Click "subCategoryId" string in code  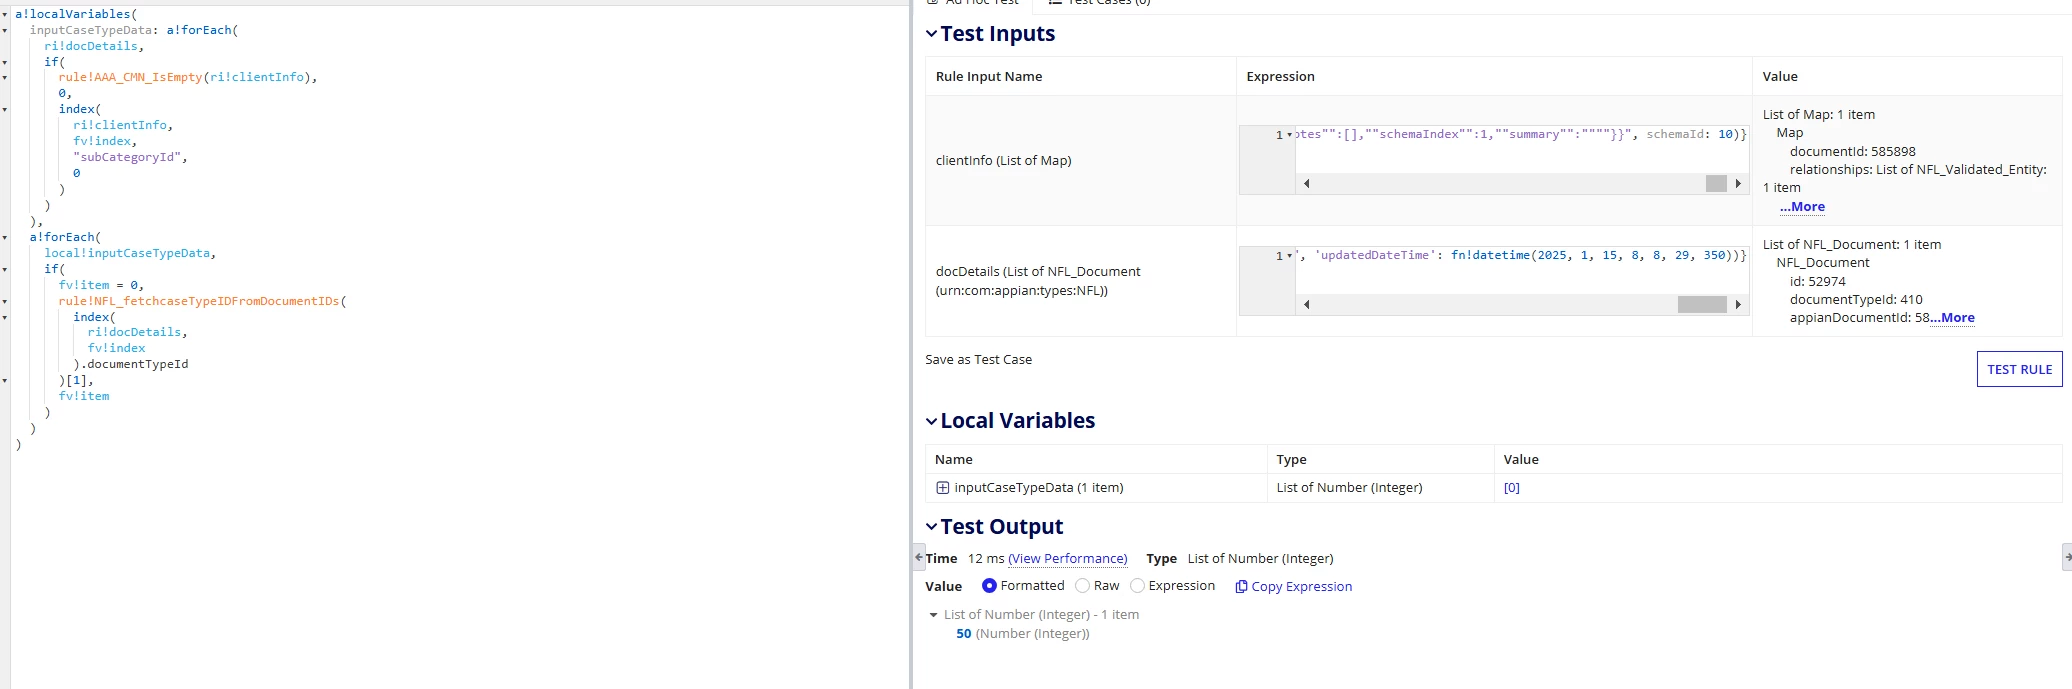click(x=126, y=158)
